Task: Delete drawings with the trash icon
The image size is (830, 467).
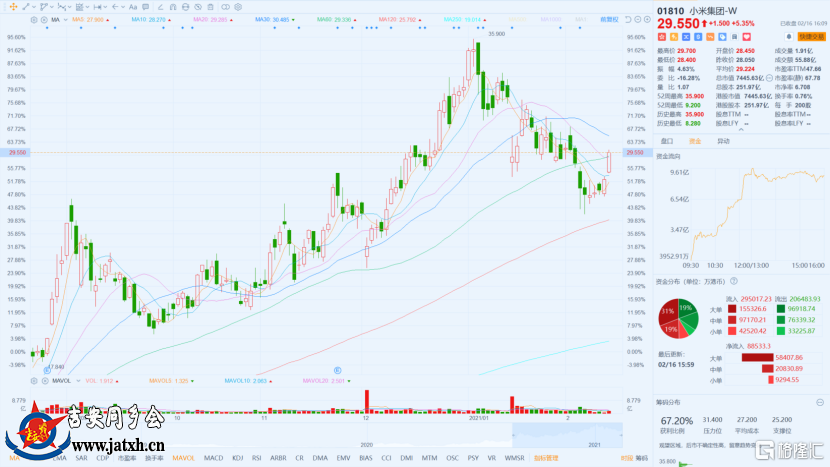Action: tap(210, 7)
